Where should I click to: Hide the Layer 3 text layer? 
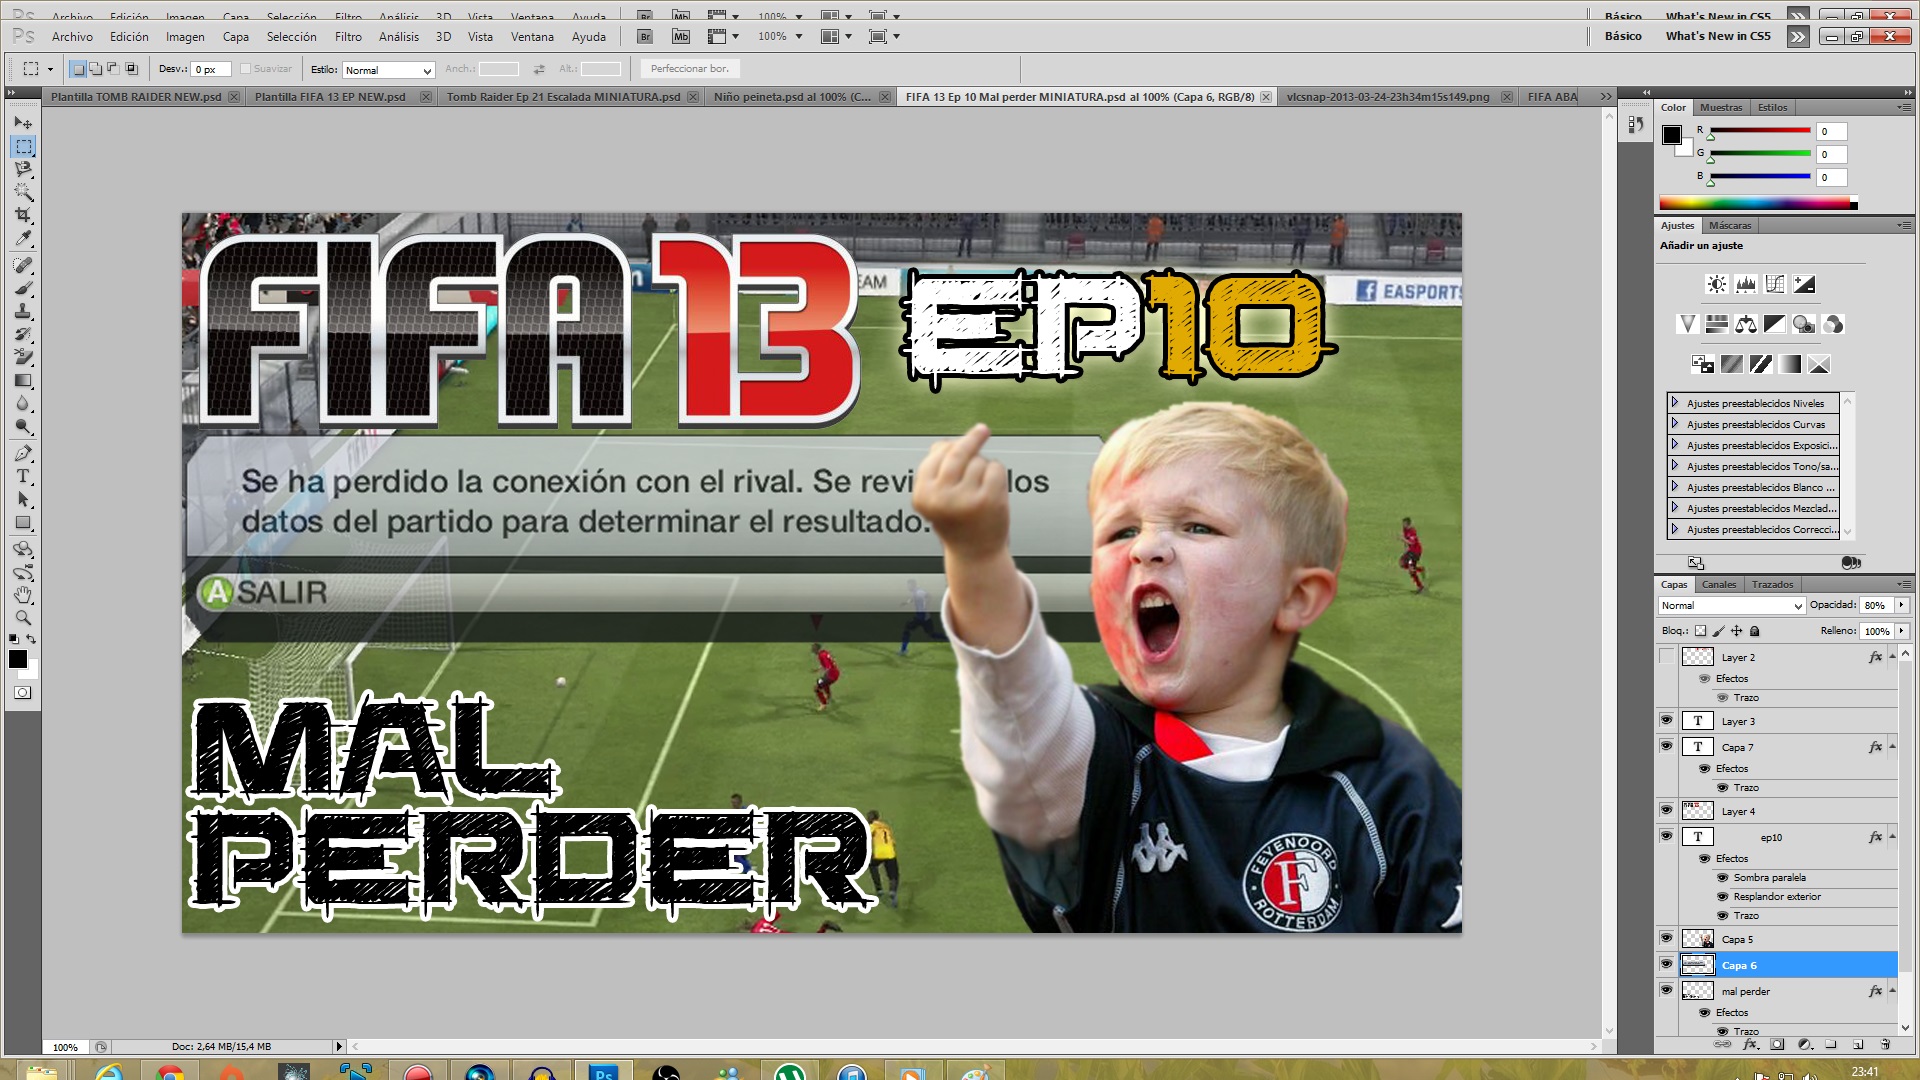point(1666,721)
